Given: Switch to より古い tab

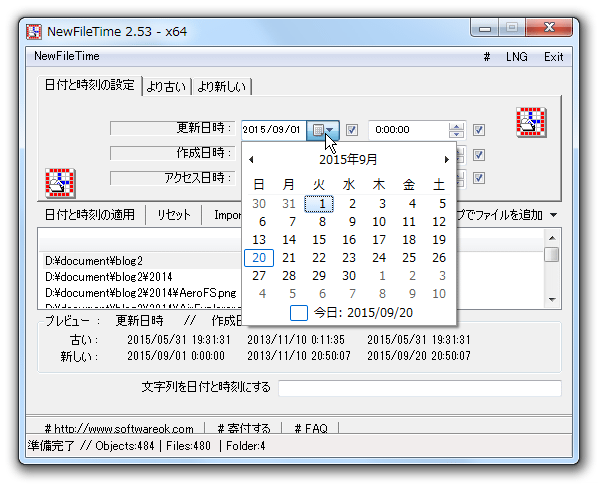Looking at the screenshot, I should (x=167, y=86).
